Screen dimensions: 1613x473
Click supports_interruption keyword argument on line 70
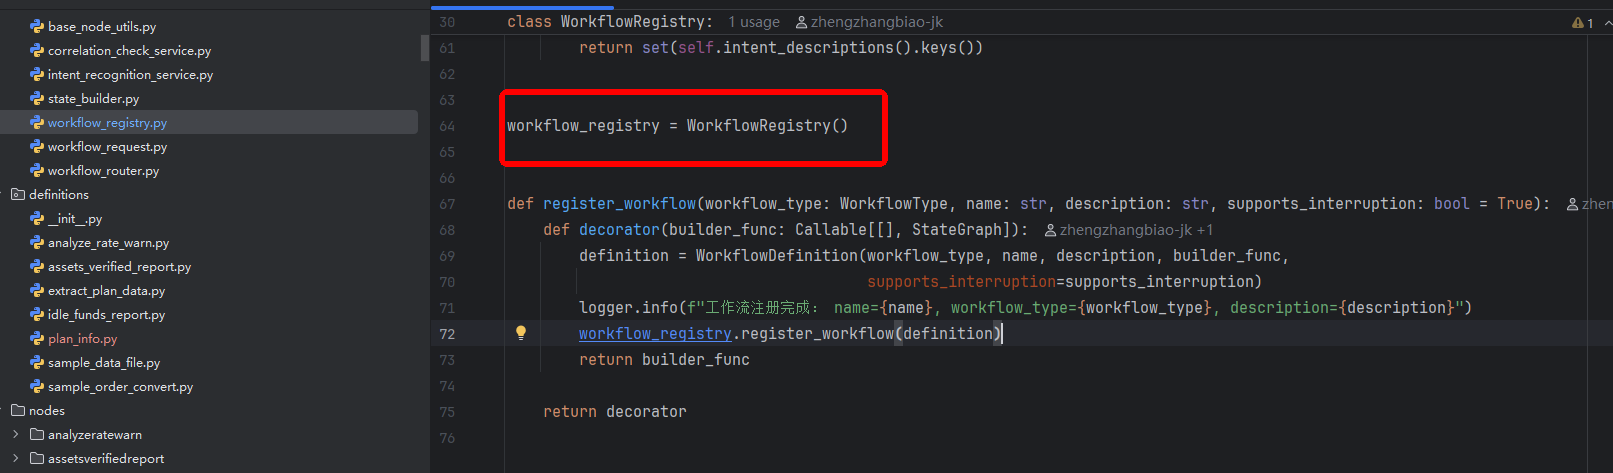pyautogui.click(x=961, y=282)
